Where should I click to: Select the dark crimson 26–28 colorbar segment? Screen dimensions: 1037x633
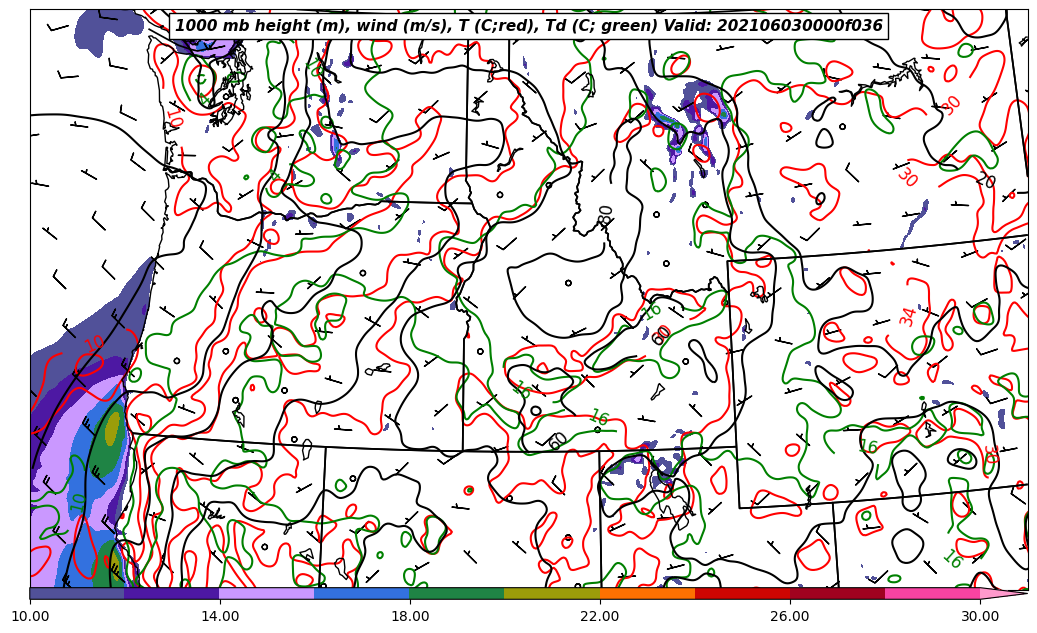837,593
